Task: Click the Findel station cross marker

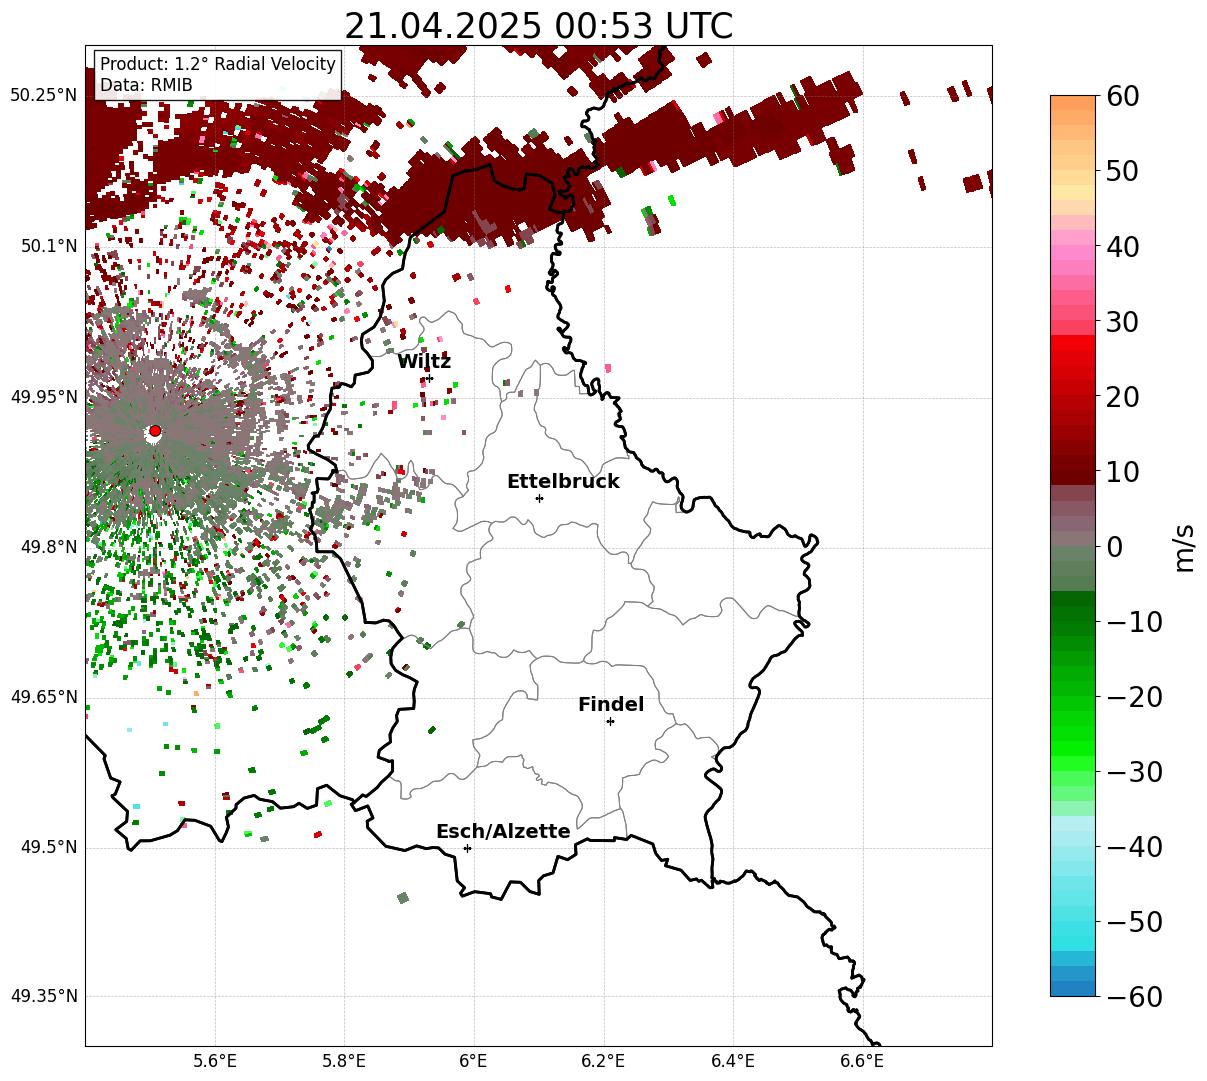Action: tap(610, 721)
